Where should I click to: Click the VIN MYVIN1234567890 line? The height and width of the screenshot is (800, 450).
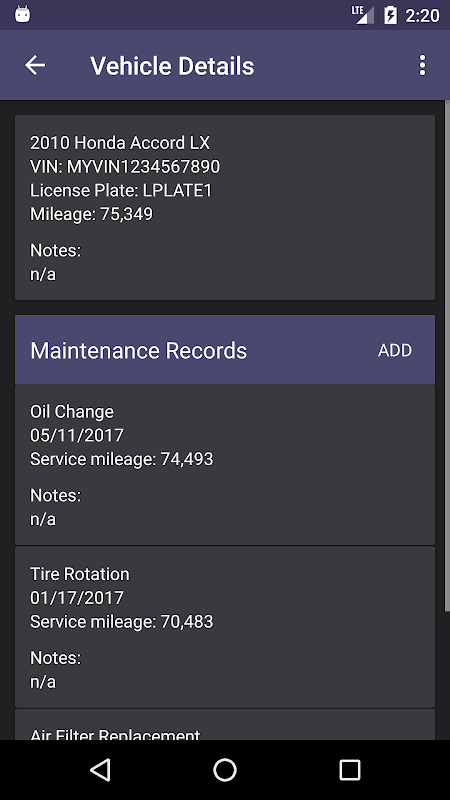[125, 166]
